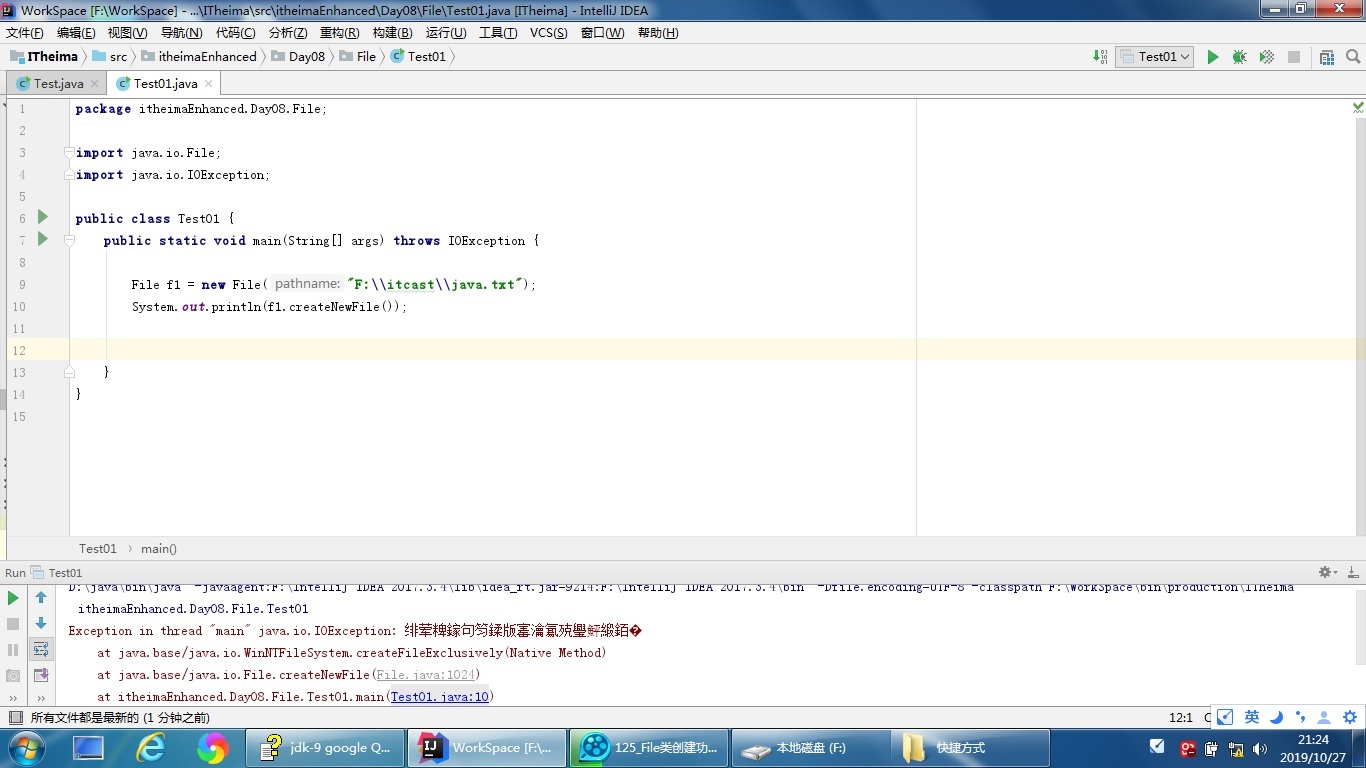The width and height of the screenshot is (1366, 768).
Task: Close the Test.java tab
Action: 95,84
